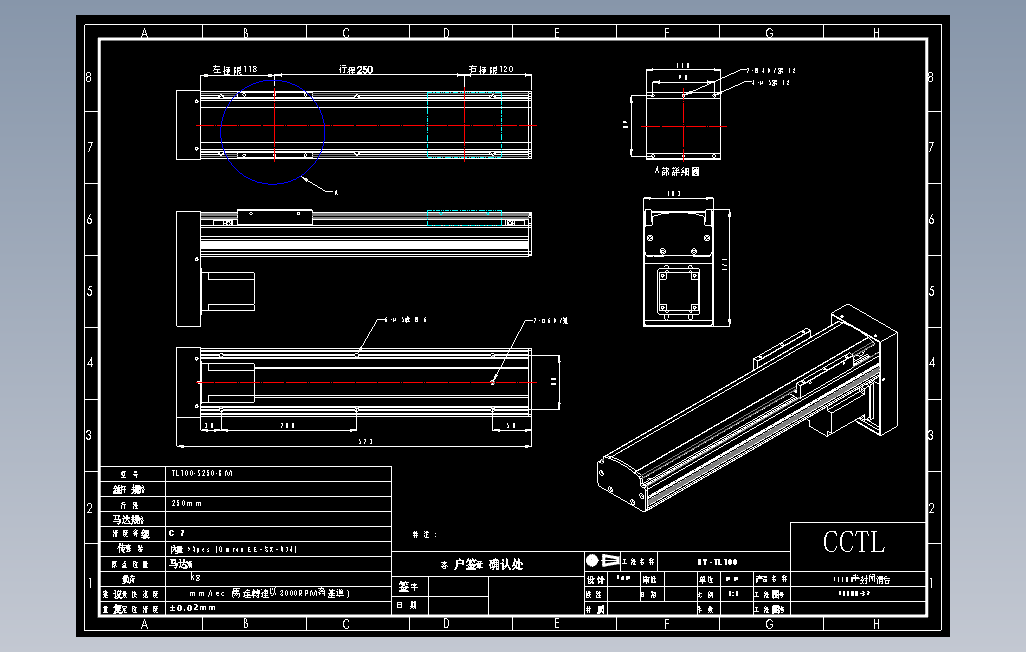Click the 马达侧 origin position value
Viewport: 1026px width, 652px height.
coord(181,564)
